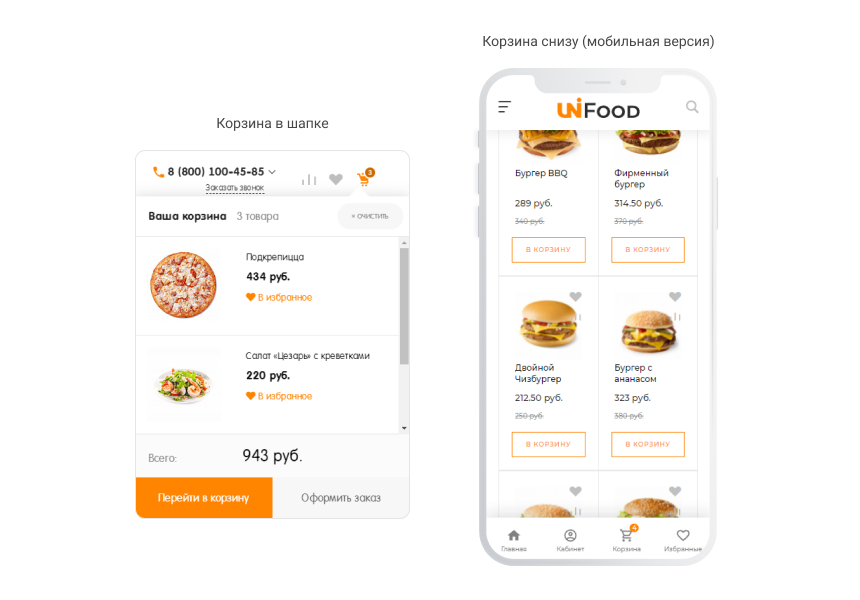Open the hamburger menu in mobile header
Image resolution: width=860 pixels, height=600 pixels.
point(505,107)
